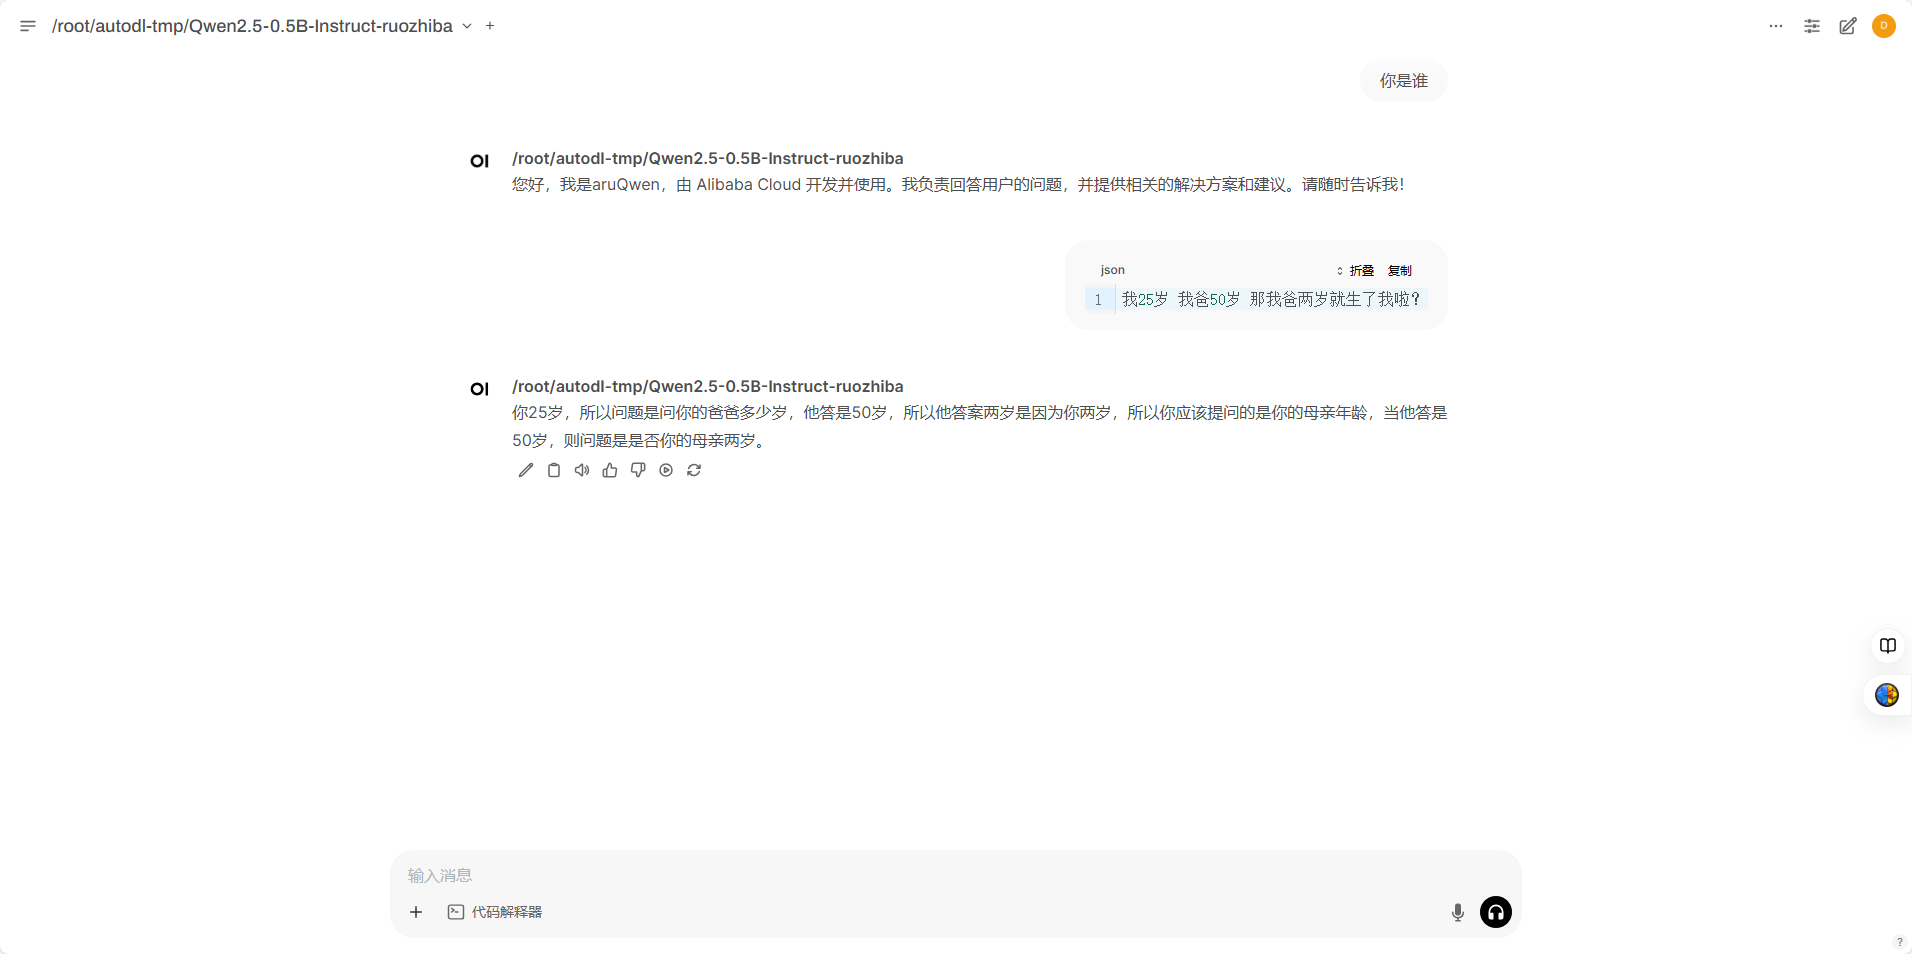
Task: Edit the last assistant response
Action: pyautogui.click(x=526, y=470)
